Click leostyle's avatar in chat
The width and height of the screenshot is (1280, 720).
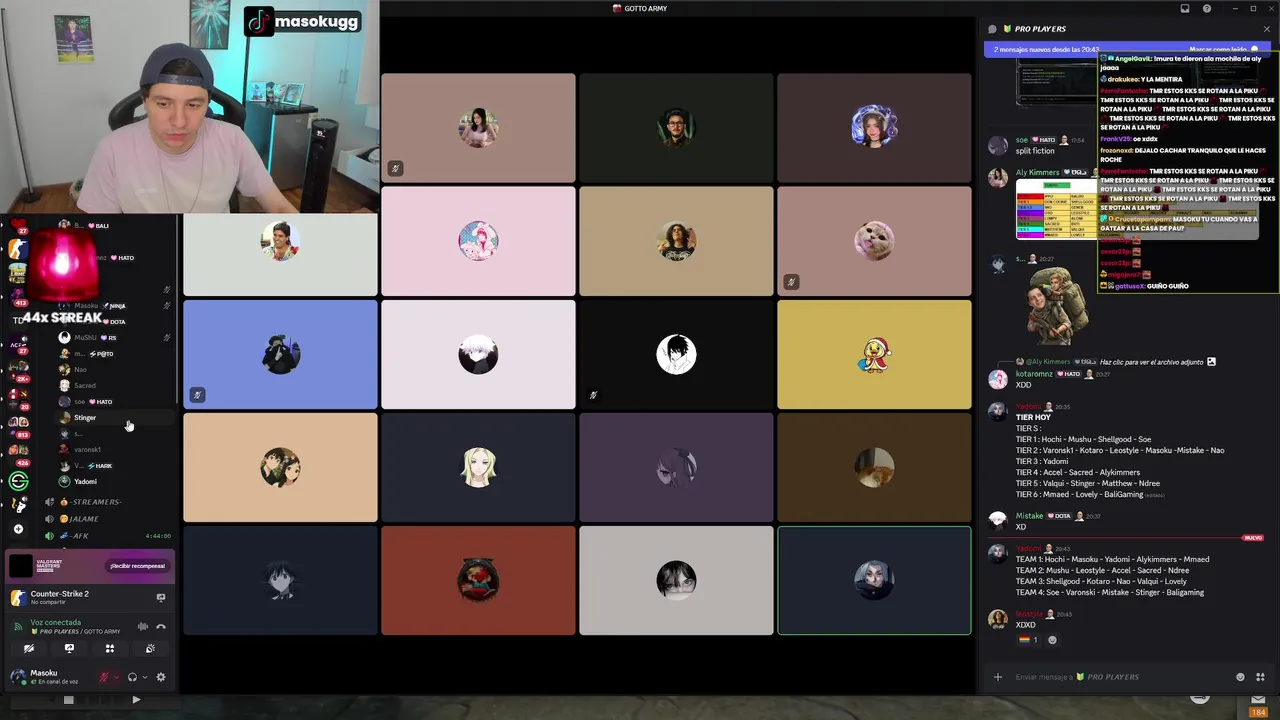point(997,619)
